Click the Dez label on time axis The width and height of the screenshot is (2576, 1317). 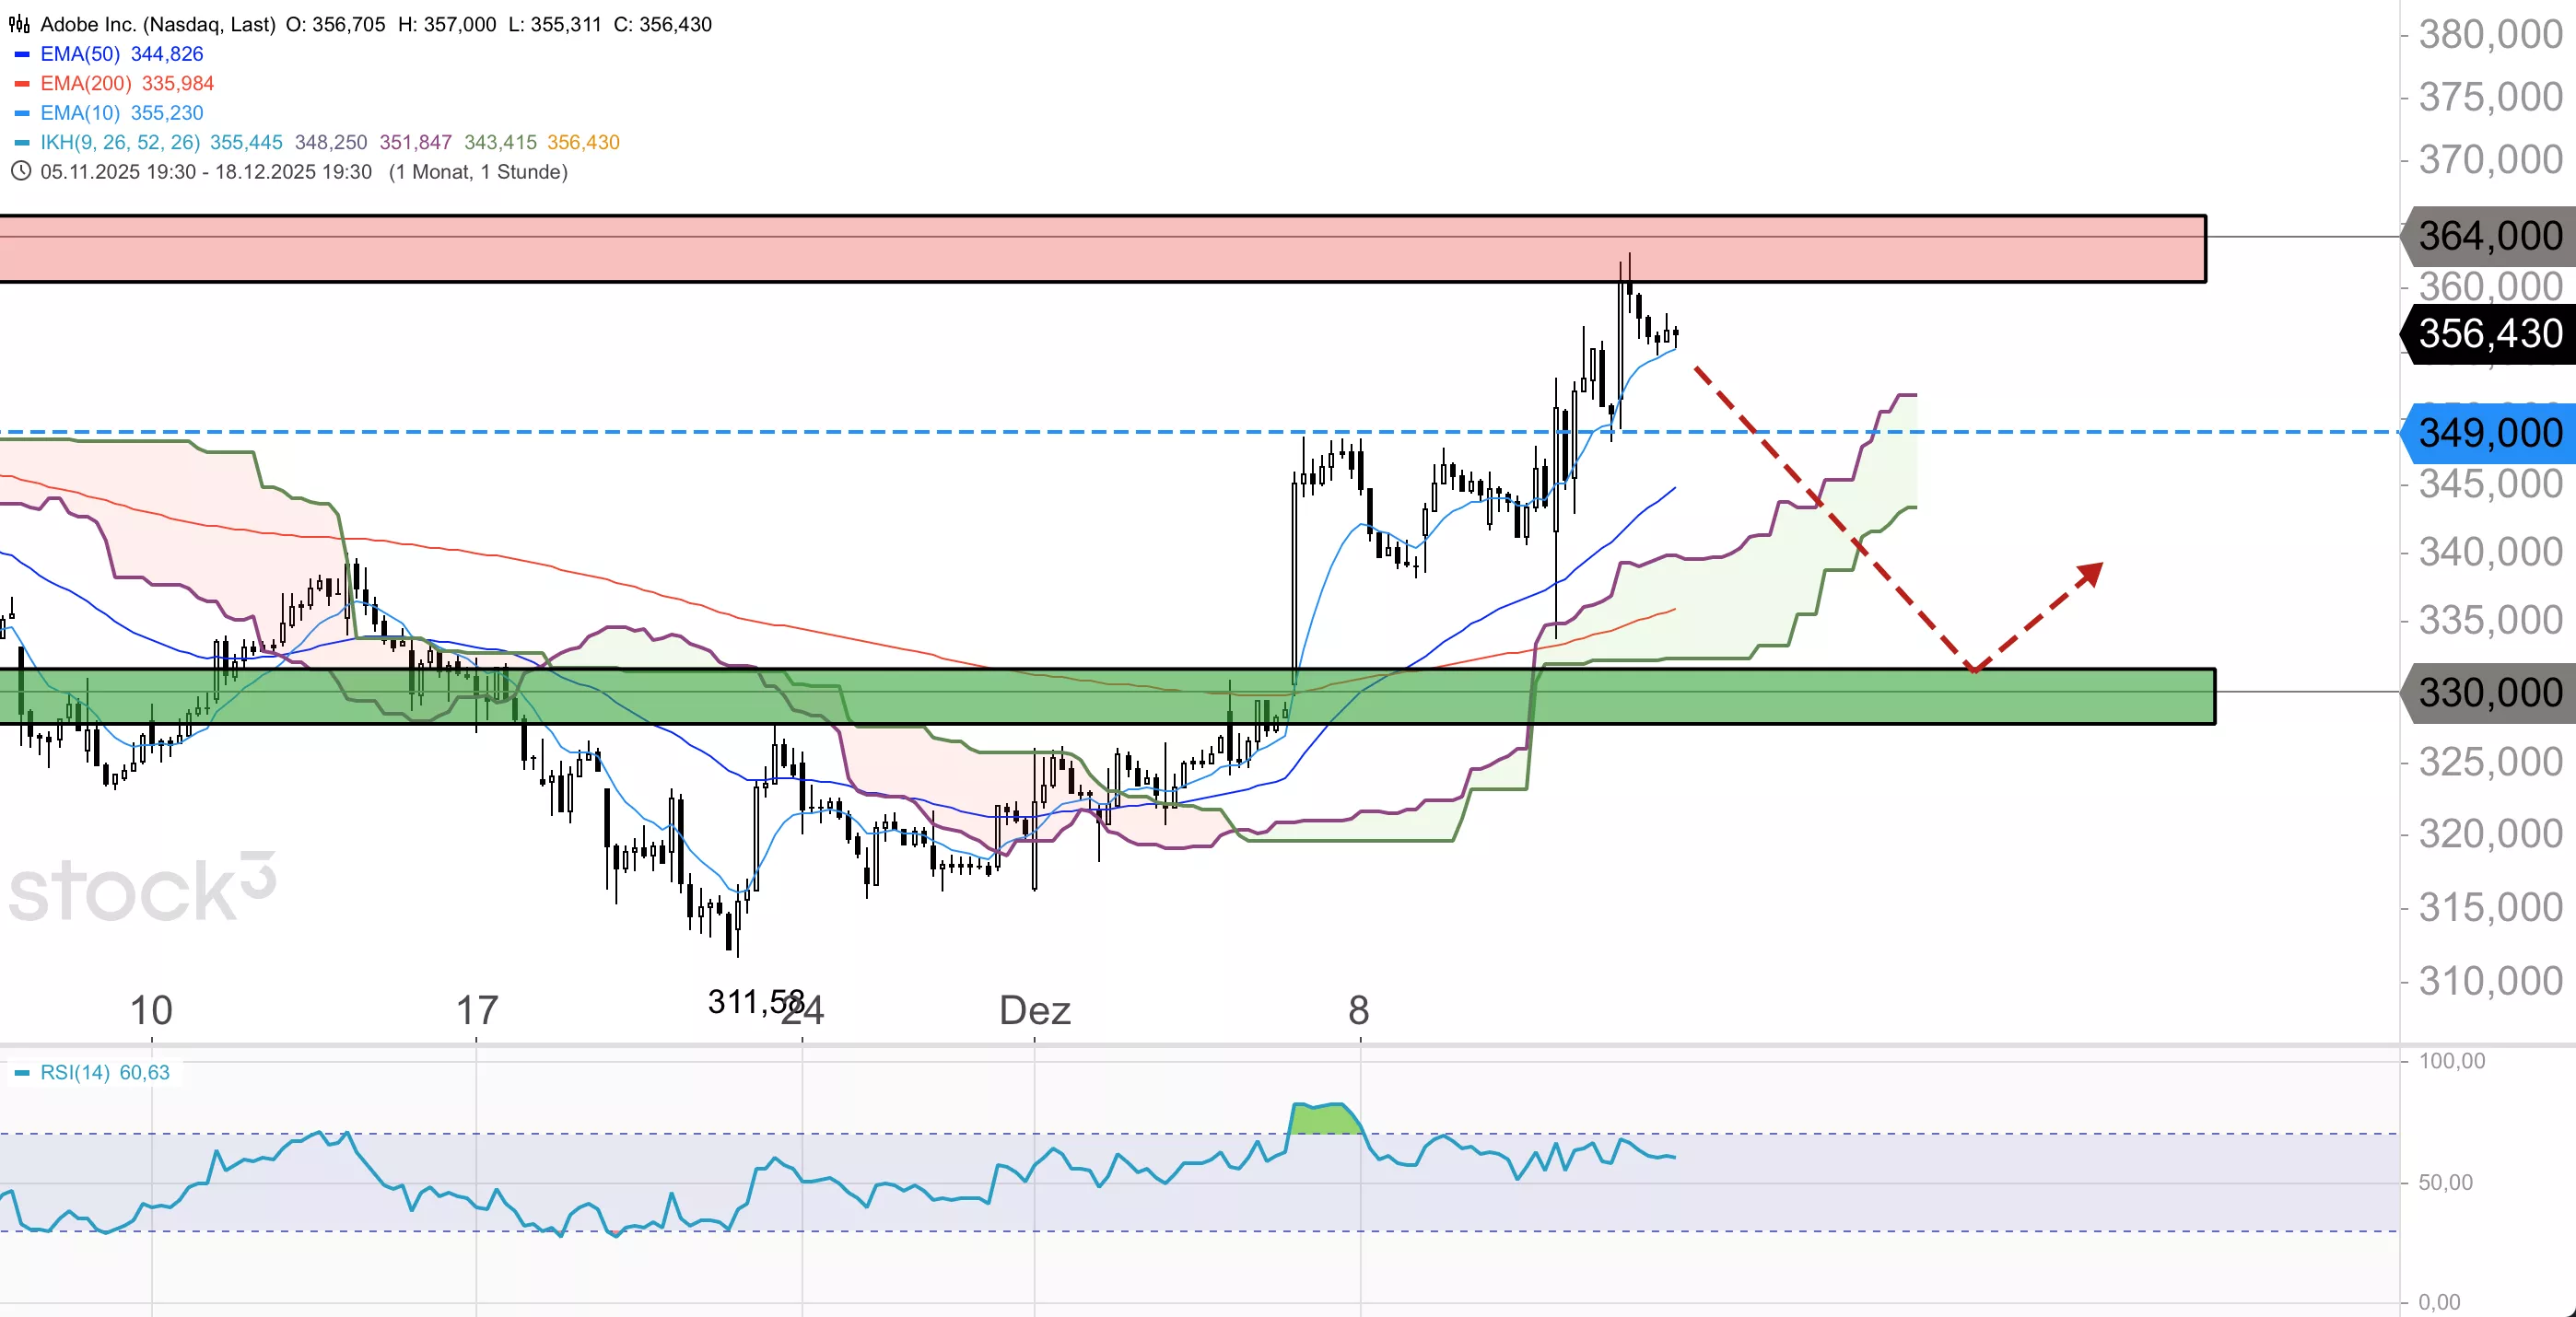click(1034, 1010)
